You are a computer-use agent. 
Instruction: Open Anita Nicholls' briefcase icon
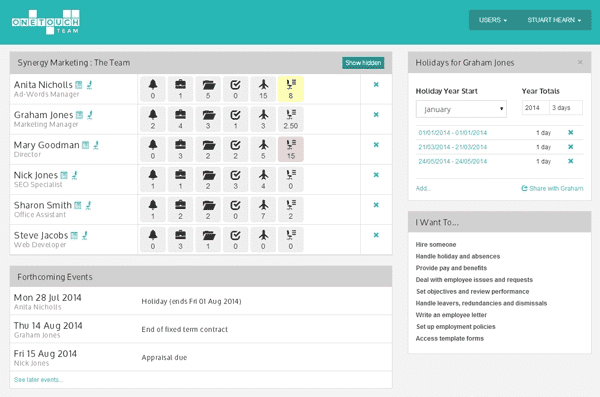(180, 89)
